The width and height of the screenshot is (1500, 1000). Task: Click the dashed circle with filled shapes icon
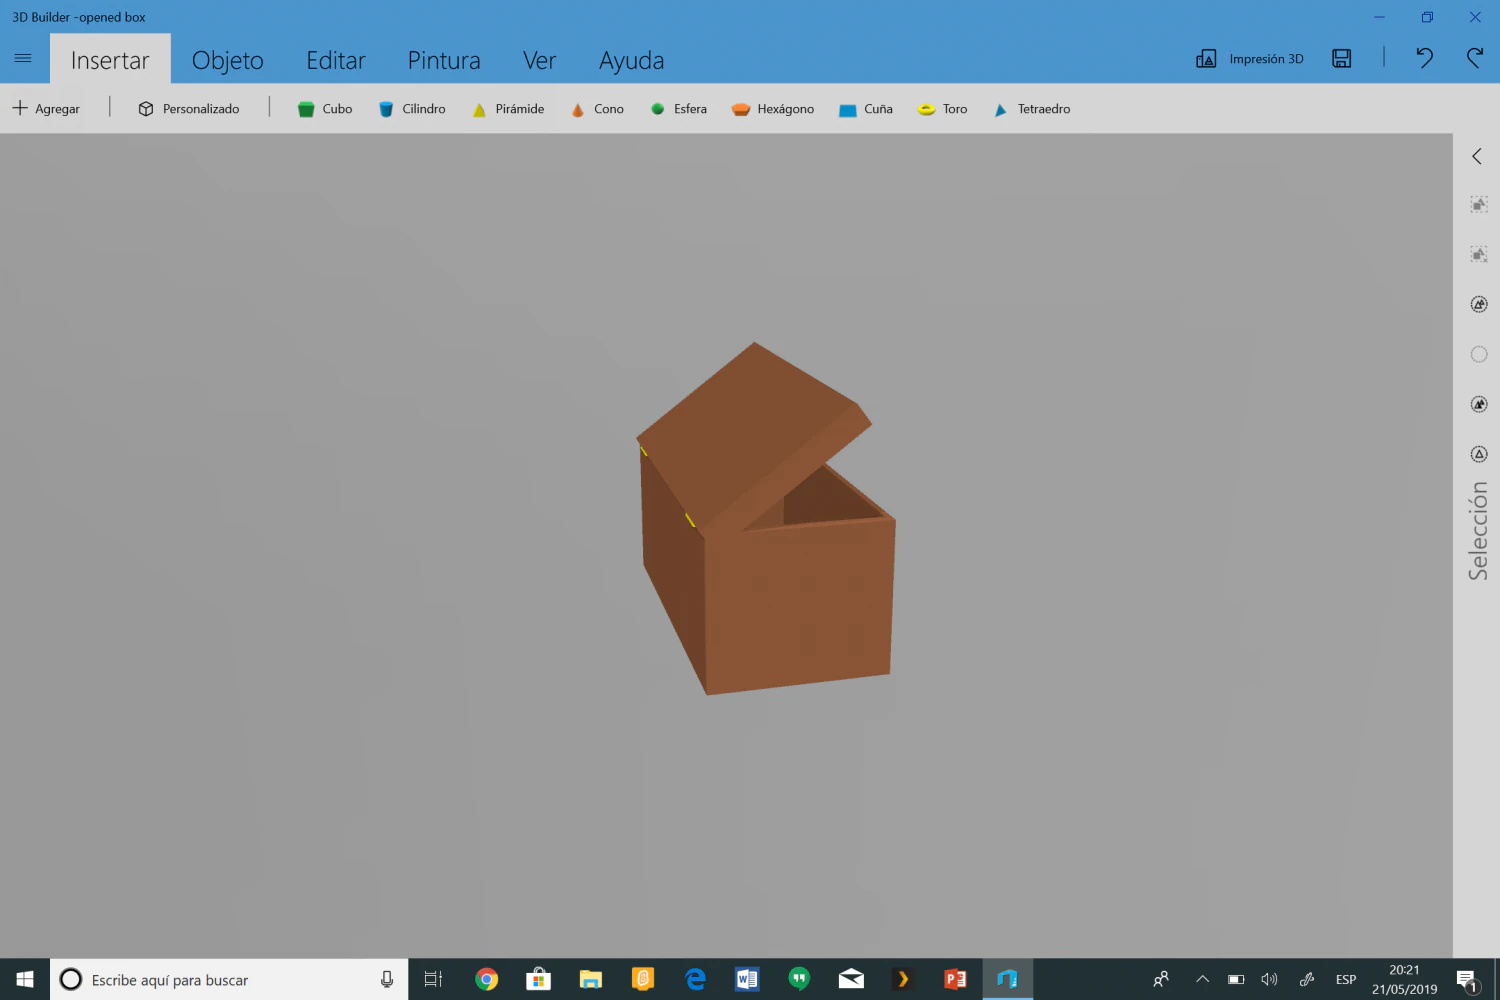(1479, 404)
